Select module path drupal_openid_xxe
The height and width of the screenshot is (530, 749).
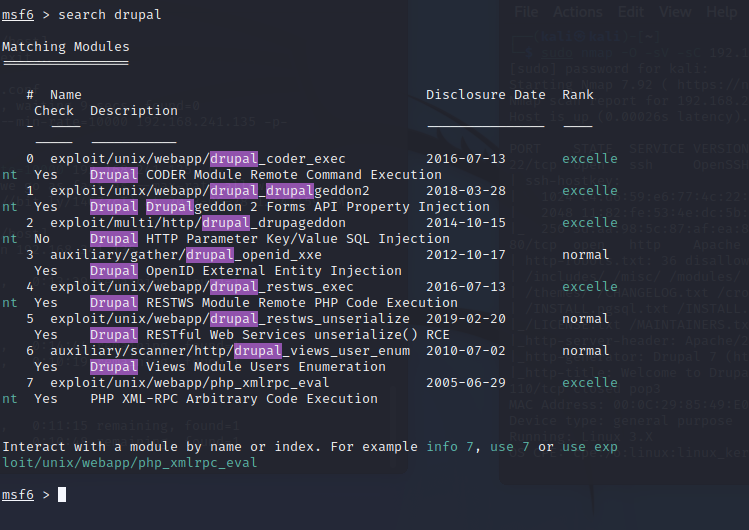186,254
